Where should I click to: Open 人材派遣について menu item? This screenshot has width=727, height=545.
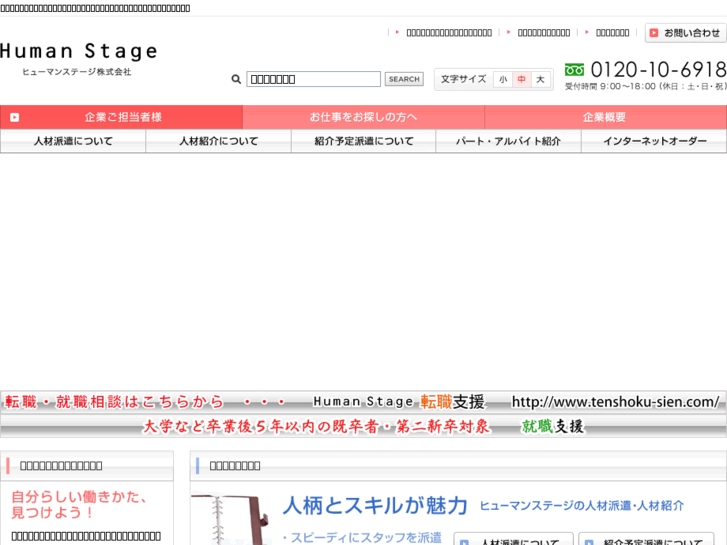point(73,141)
